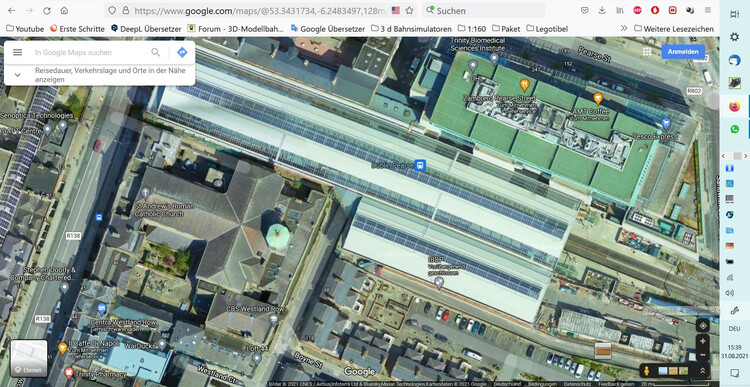Click the Stephen Doorly & Company pin
The width and height of the screenshot is (750, 387).
[x=65, y=287]
